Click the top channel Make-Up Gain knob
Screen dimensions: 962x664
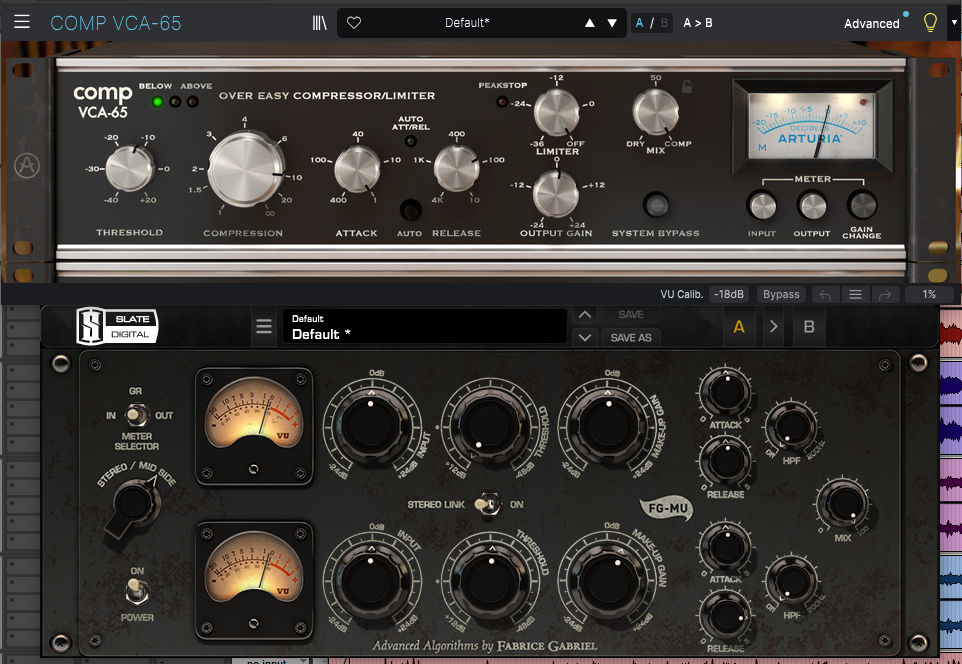(608, 426)
